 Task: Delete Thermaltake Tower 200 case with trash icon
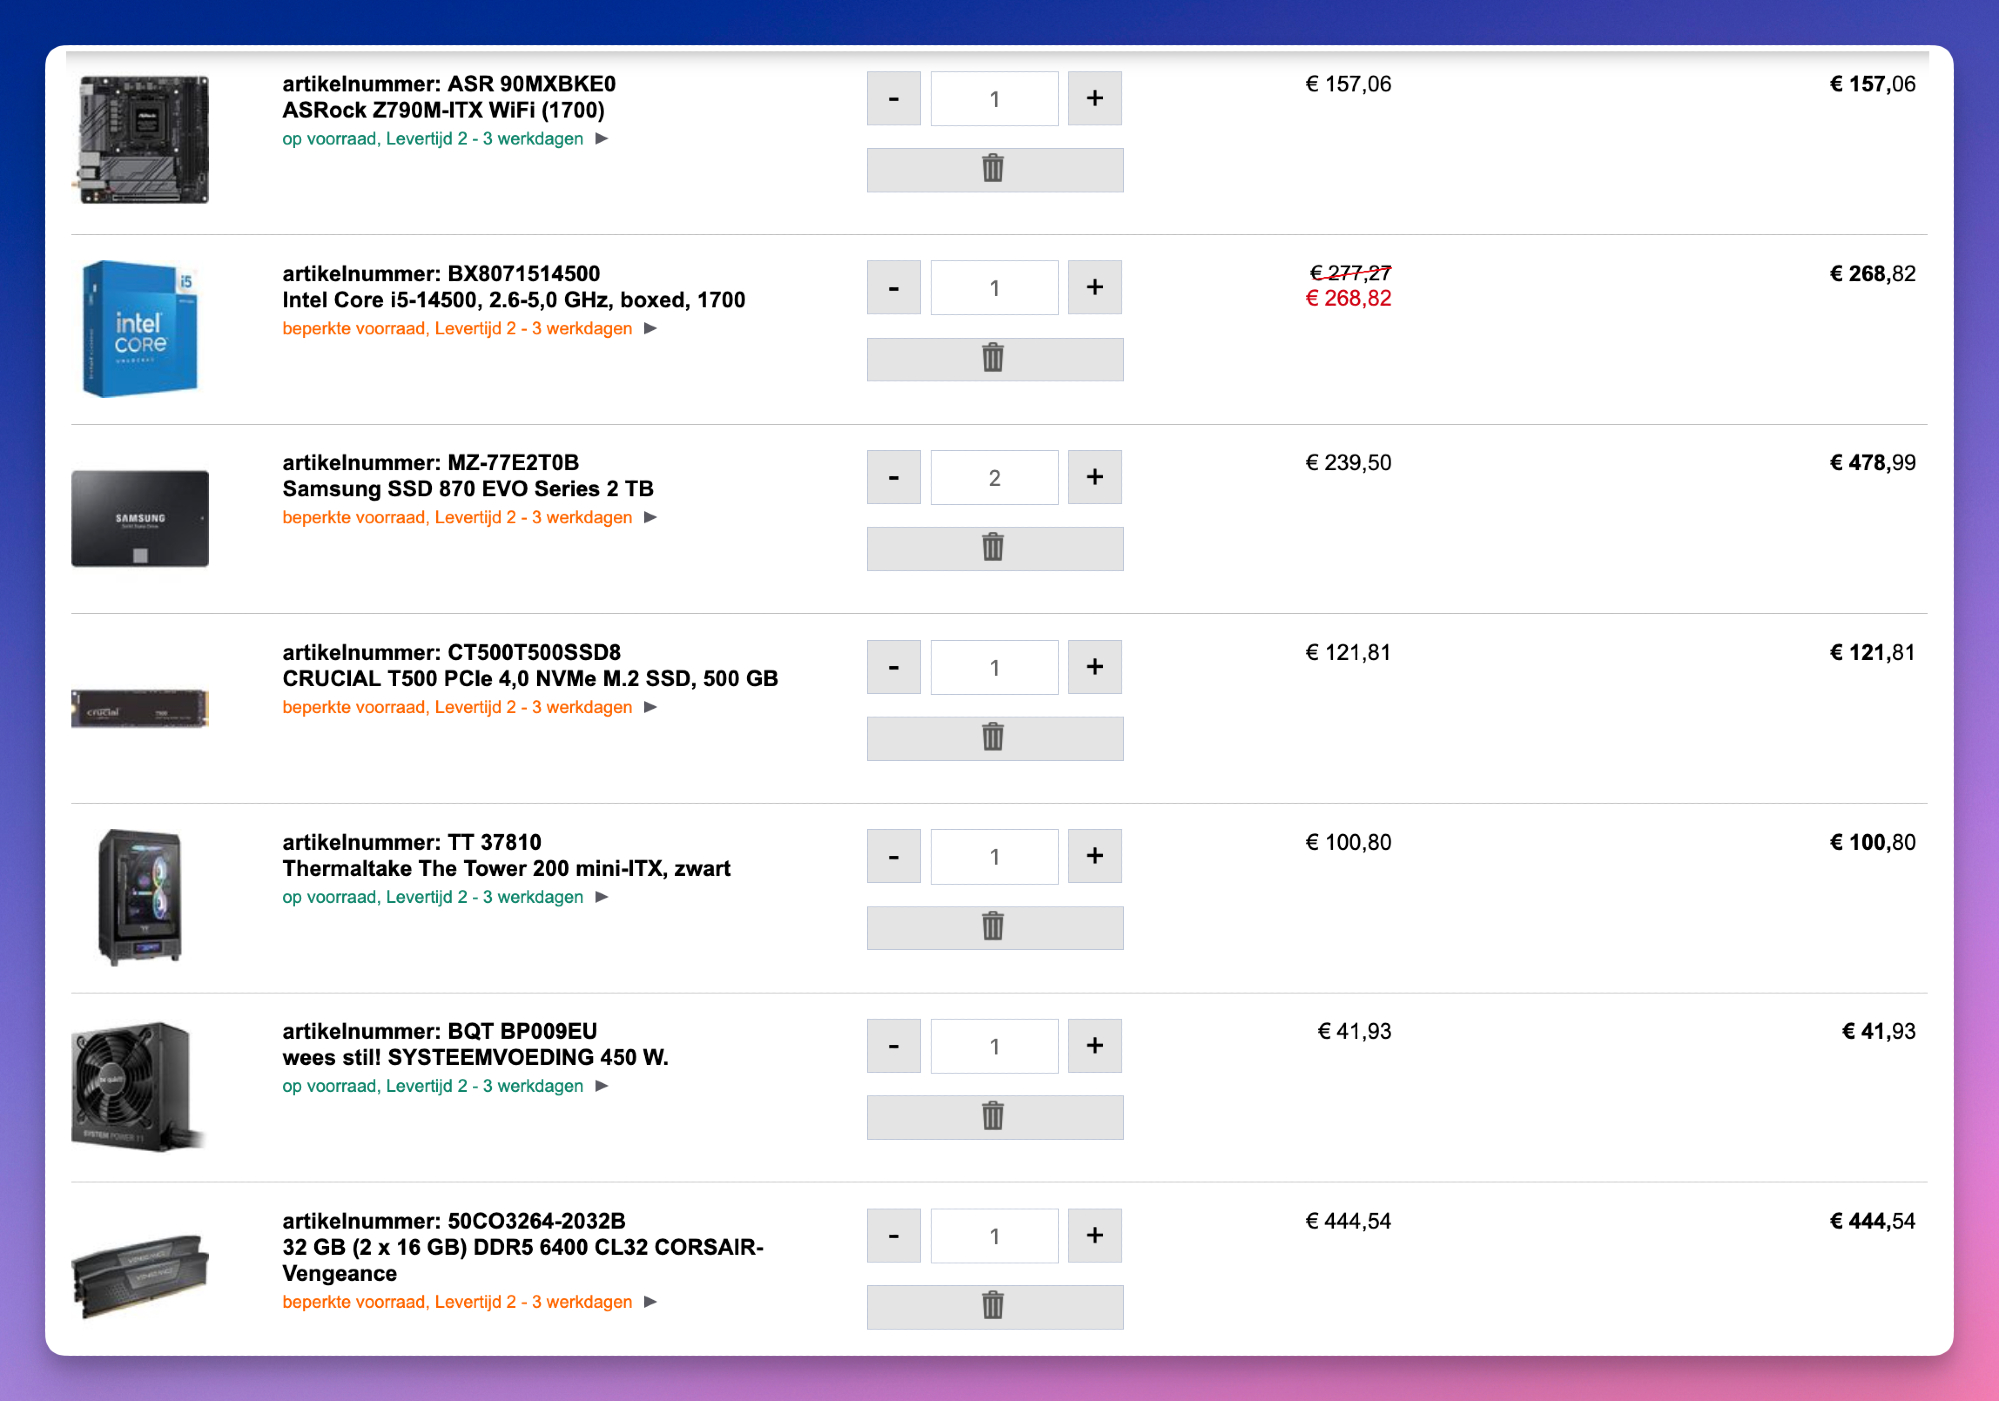pos(994,927)
